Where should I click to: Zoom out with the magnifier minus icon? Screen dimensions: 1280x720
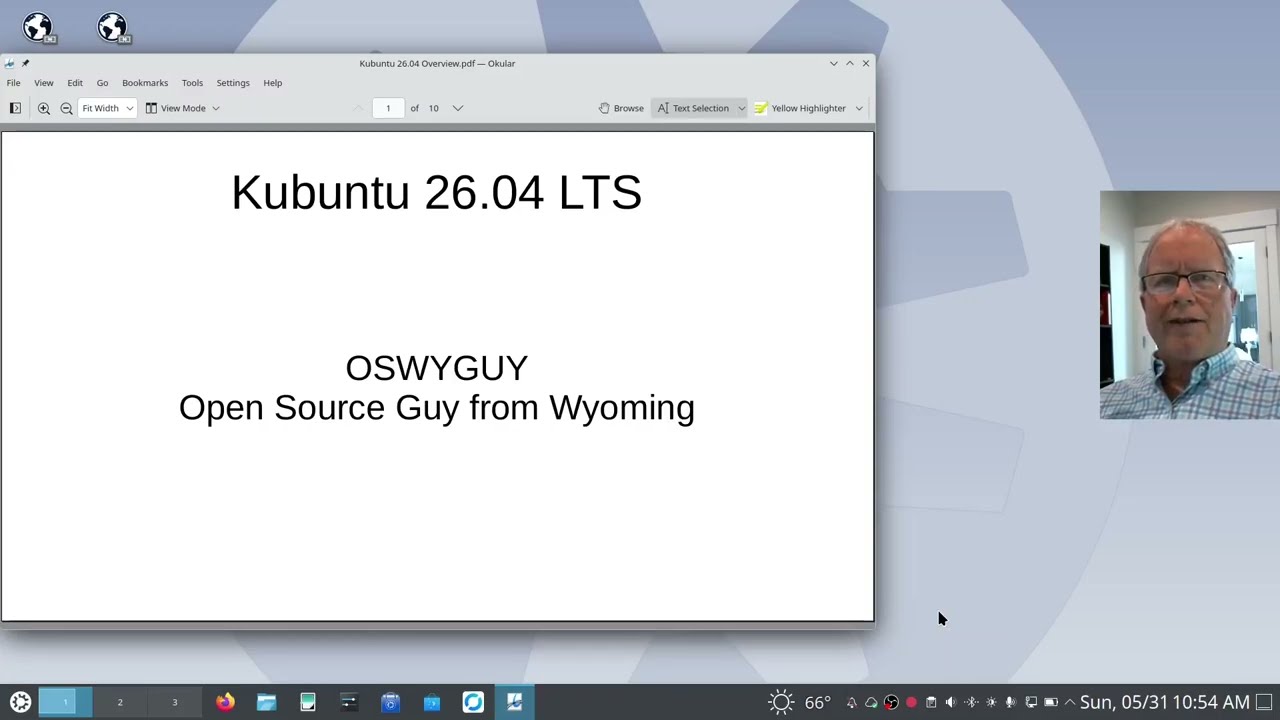point(66,108)
